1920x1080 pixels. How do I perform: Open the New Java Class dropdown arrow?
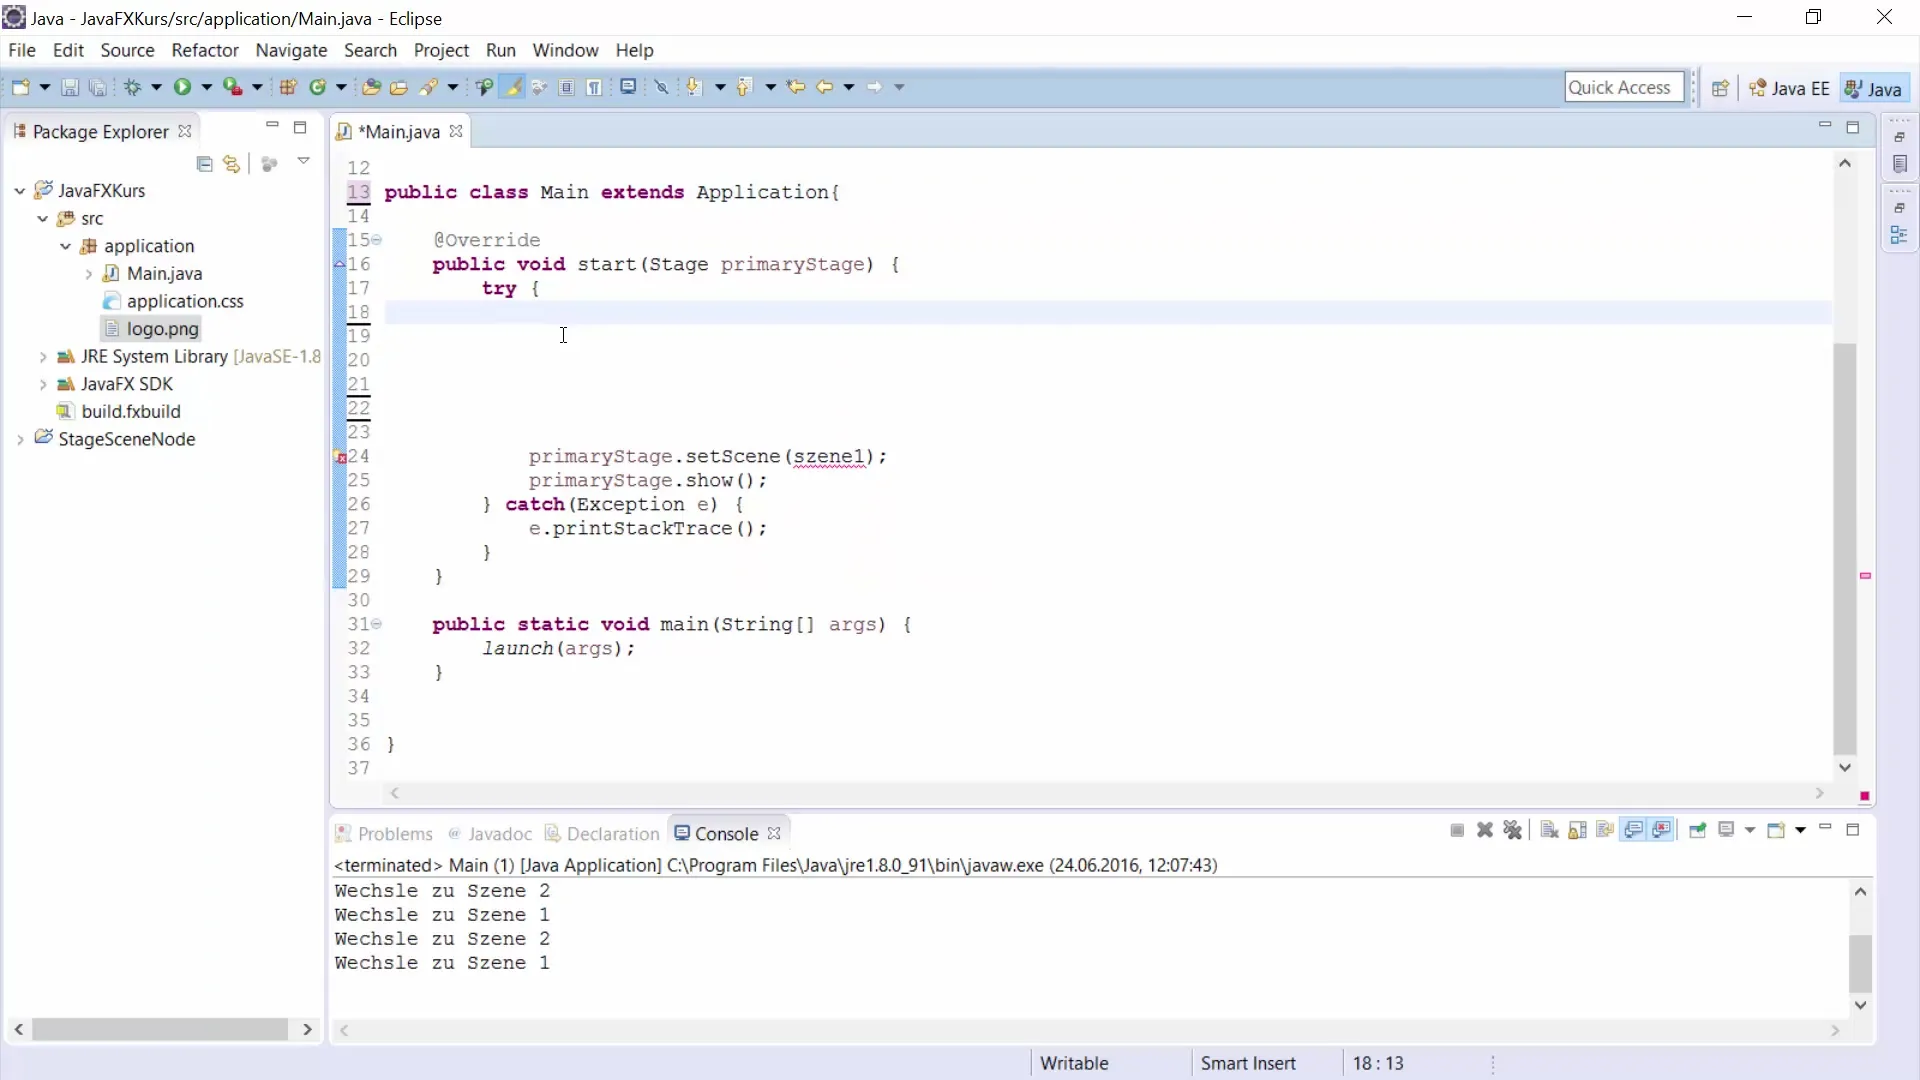pos(341,87)
